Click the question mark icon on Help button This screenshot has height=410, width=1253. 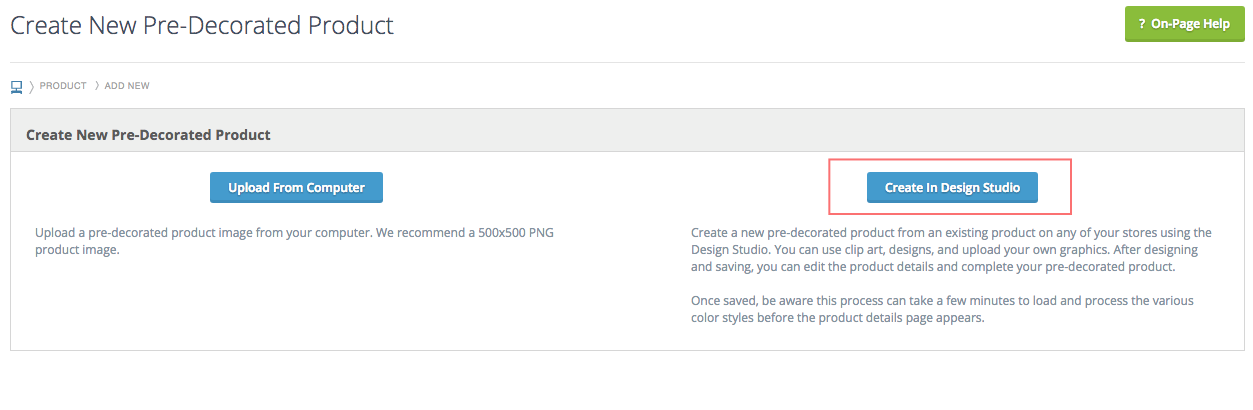click(1142, 24)
